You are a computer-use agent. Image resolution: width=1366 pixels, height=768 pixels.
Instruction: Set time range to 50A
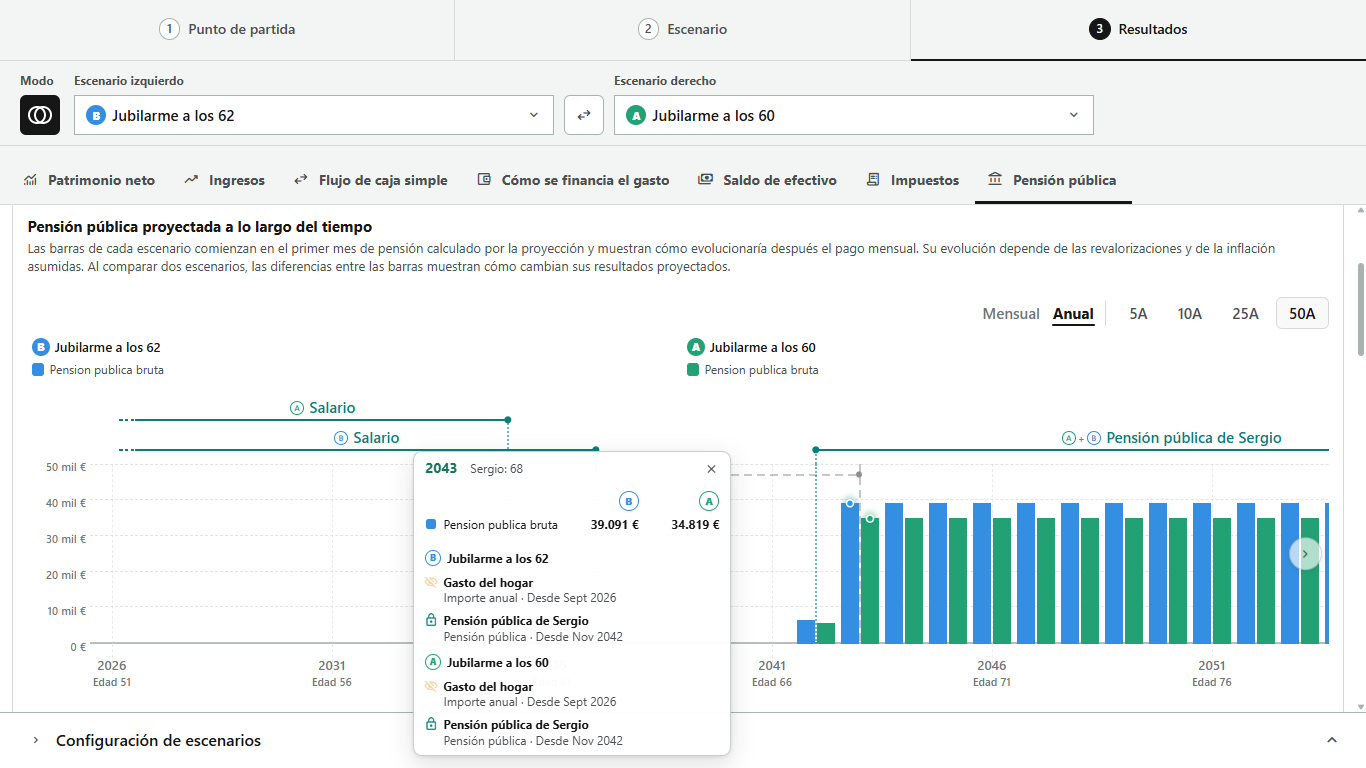pyautogui.click(x=1302, y=314)
